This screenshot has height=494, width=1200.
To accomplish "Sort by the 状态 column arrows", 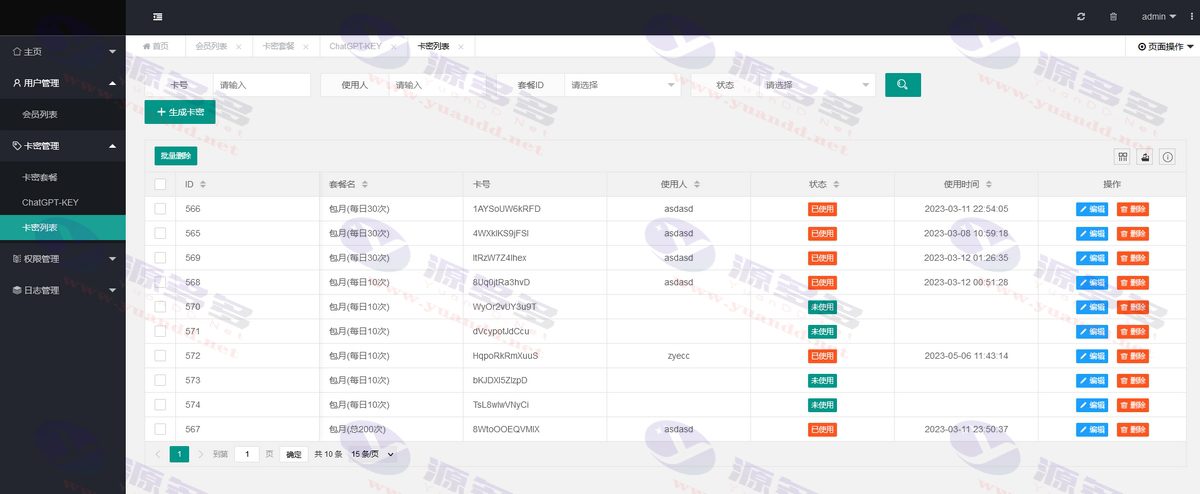I will (836, 184).
